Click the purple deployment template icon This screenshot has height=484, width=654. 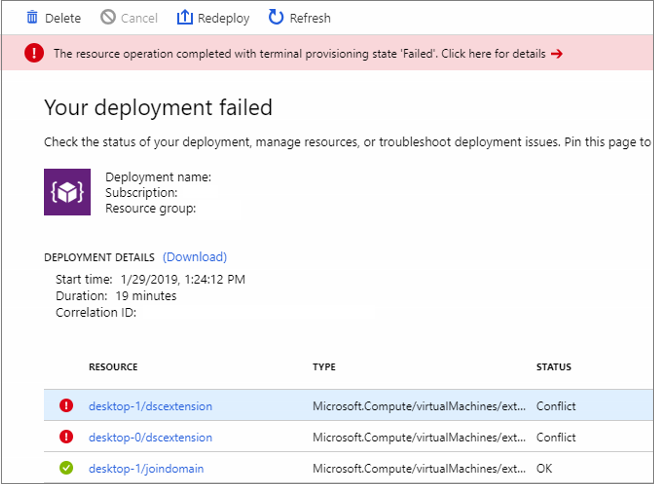(67, 192)
